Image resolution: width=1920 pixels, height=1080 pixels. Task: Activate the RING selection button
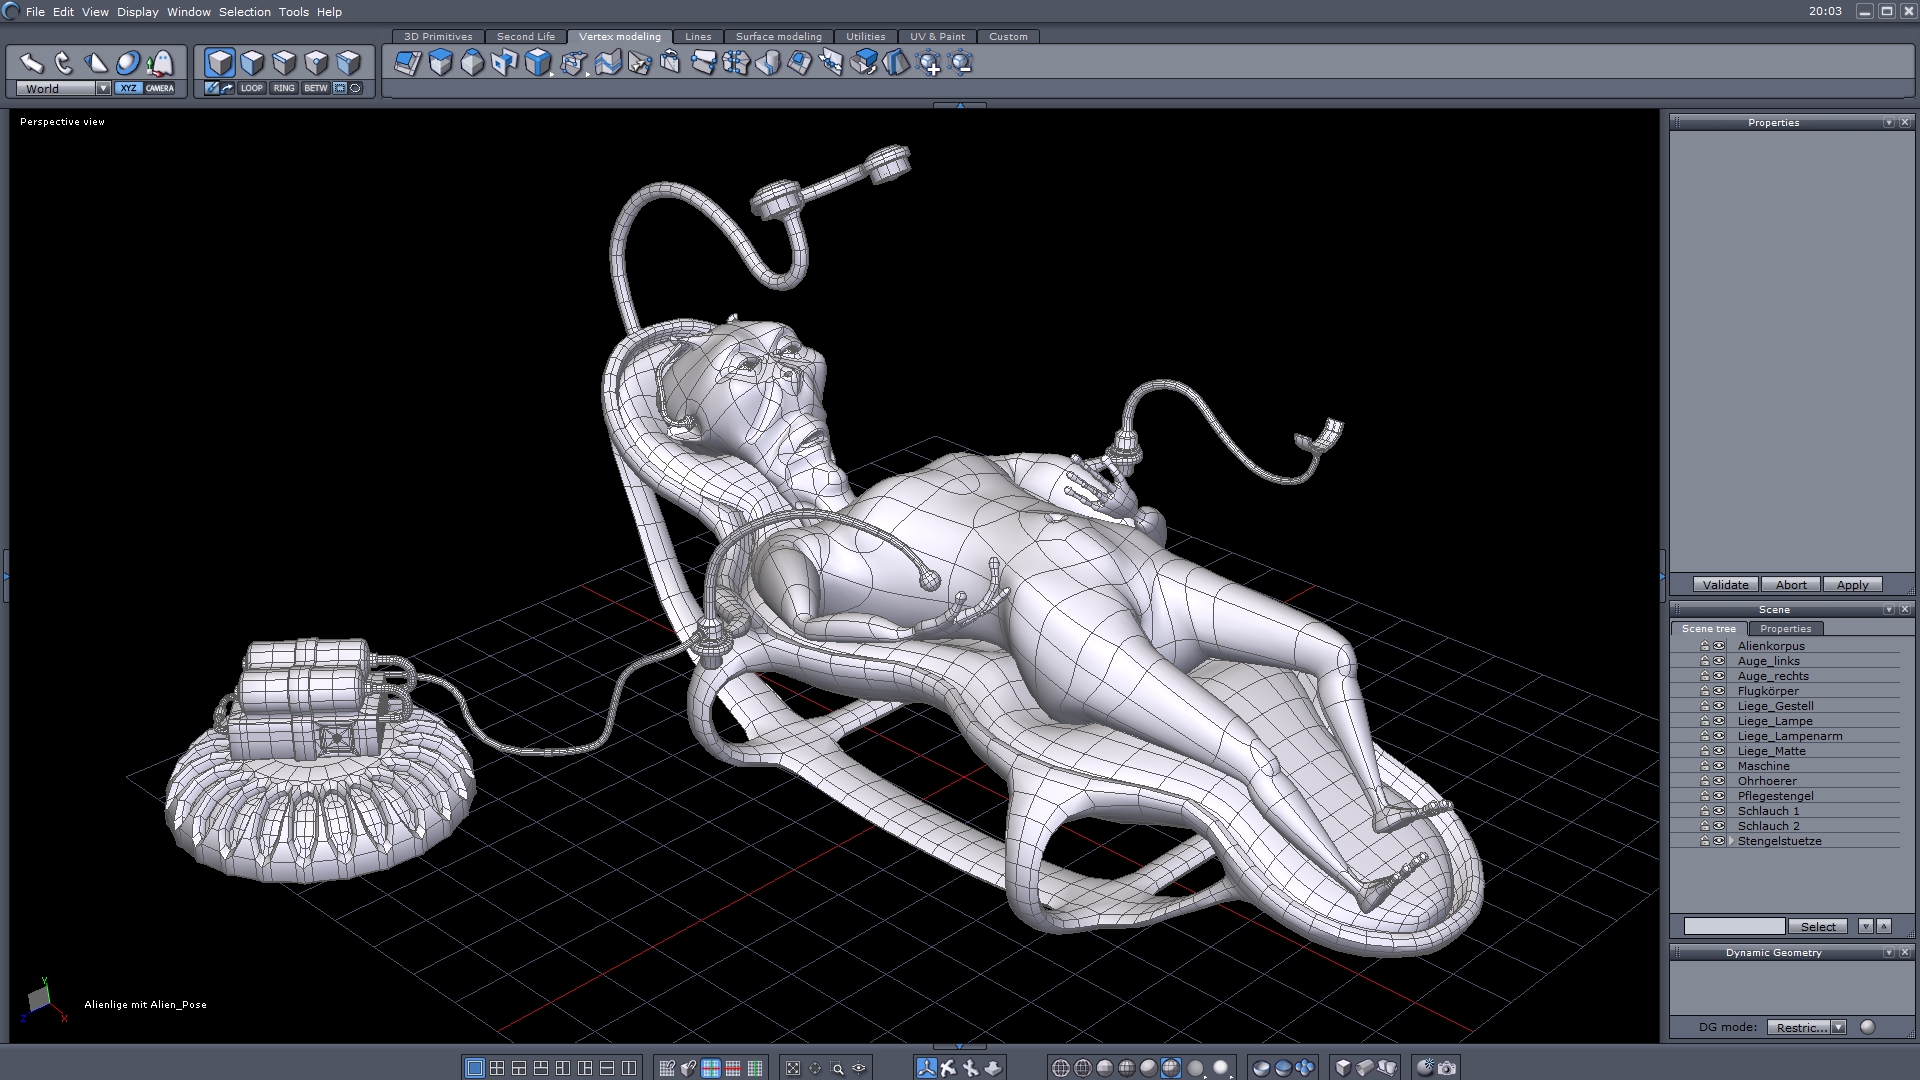click(x=284, y=88)
